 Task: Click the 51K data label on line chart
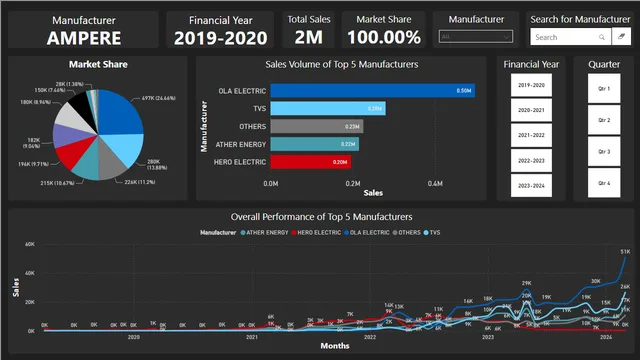[625, 252]
